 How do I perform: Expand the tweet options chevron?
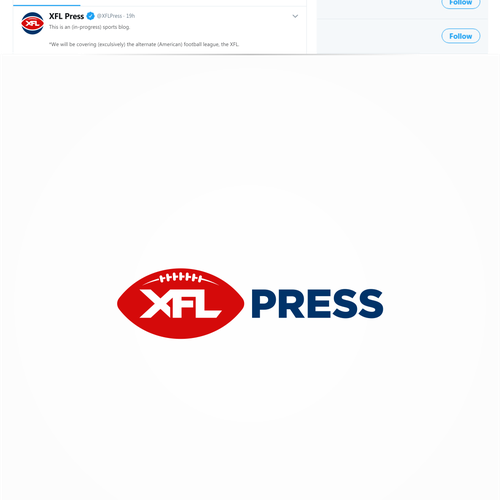point(295,16)
